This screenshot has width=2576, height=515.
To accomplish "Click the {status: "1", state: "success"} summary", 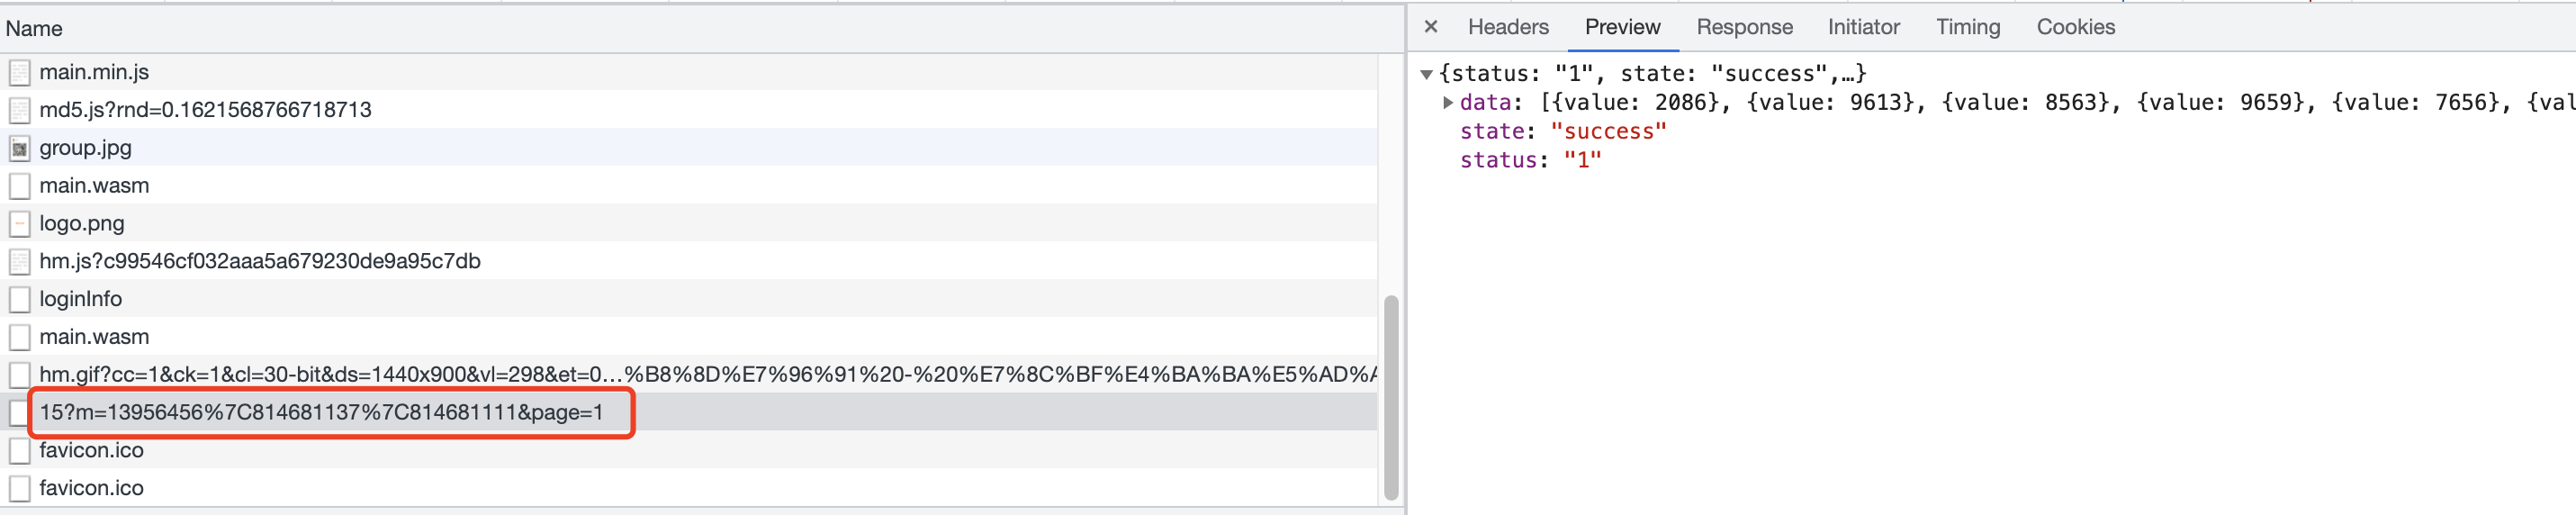I will (x=1652, y=74).
